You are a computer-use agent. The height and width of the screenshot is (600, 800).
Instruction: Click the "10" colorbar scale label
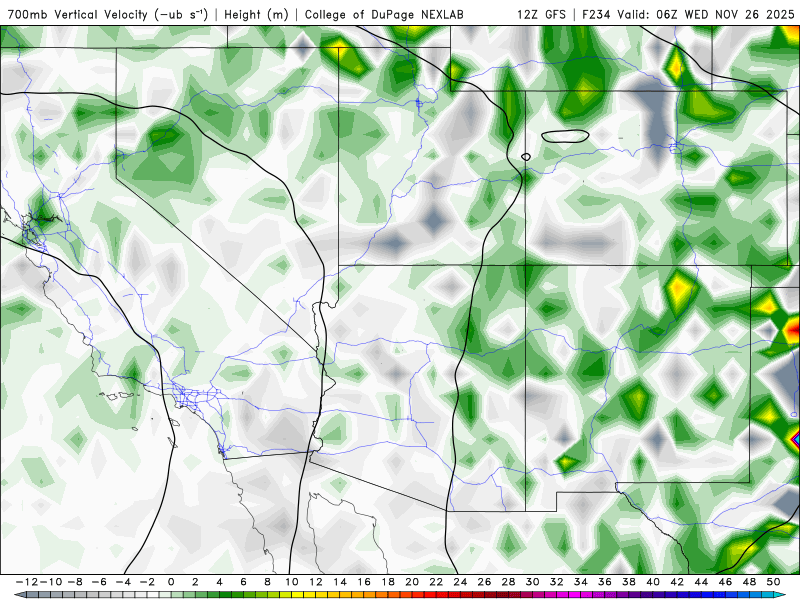(x=291, y=582)
